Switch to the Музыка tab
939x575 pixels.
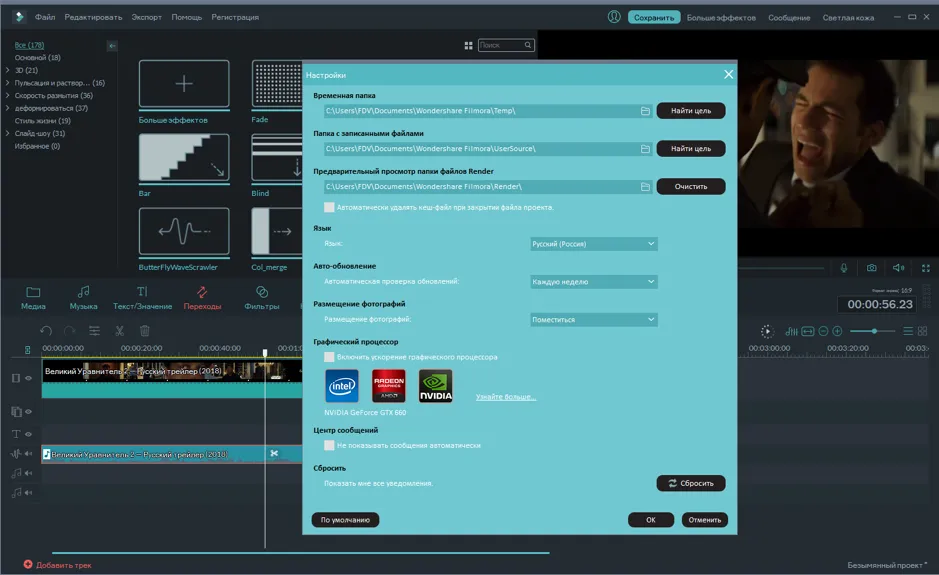point(83,298)
